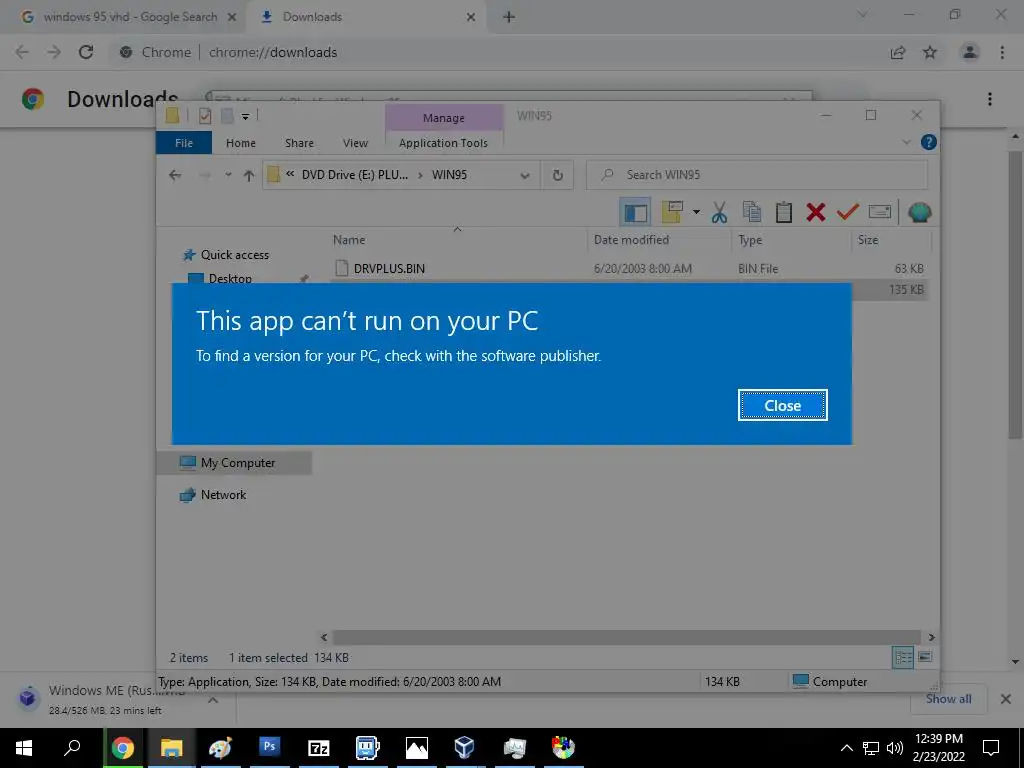Select Desktop in navigation pane
This screenshot has width=1024, height=768.
click(x=230, y=278)
